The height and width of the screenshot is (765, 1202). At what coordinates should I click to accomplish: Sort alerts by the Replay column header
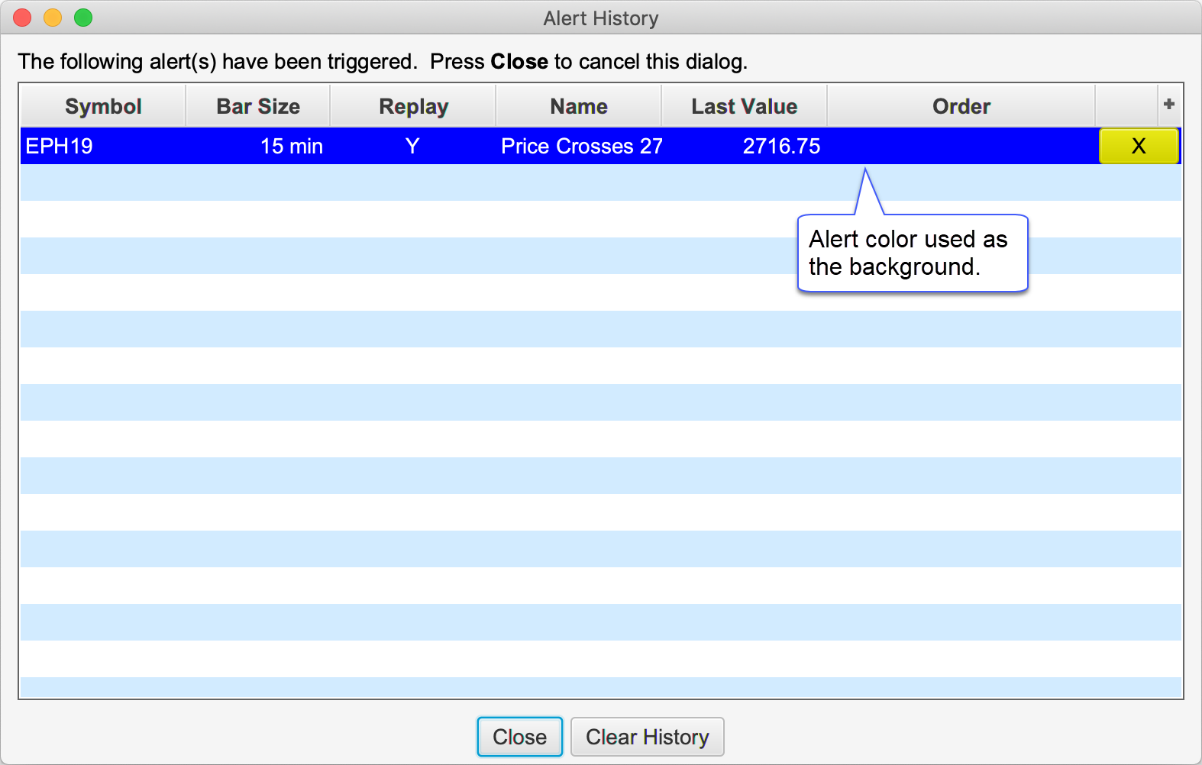[413, 106]
